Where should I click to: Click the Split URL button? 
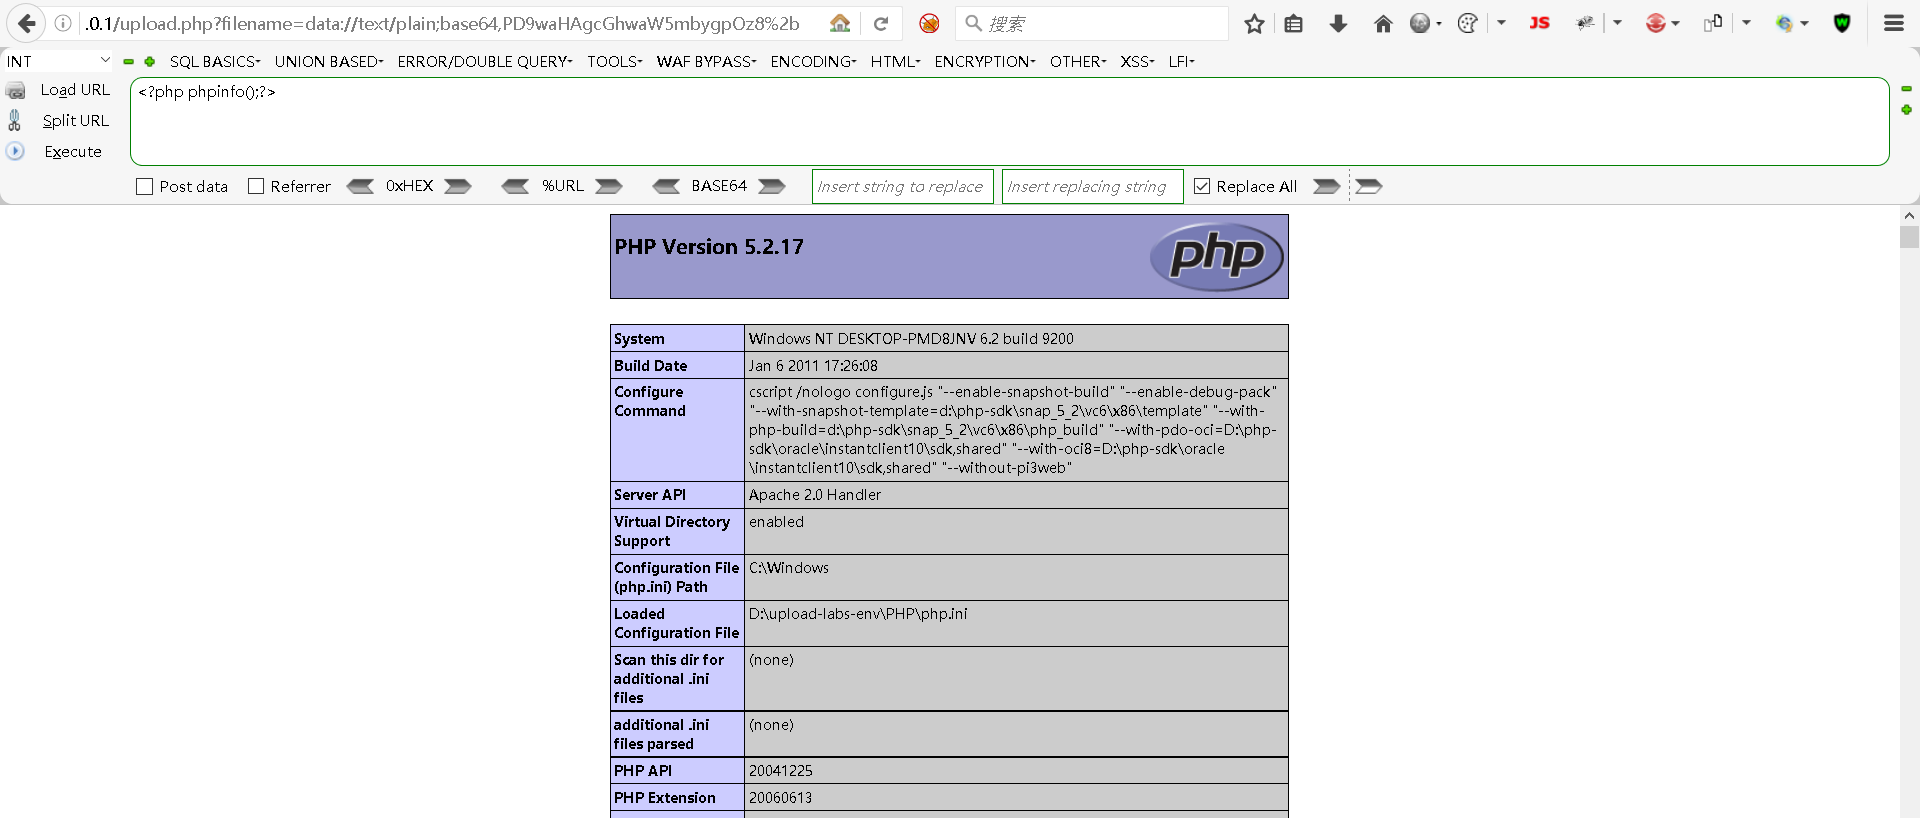75,121
